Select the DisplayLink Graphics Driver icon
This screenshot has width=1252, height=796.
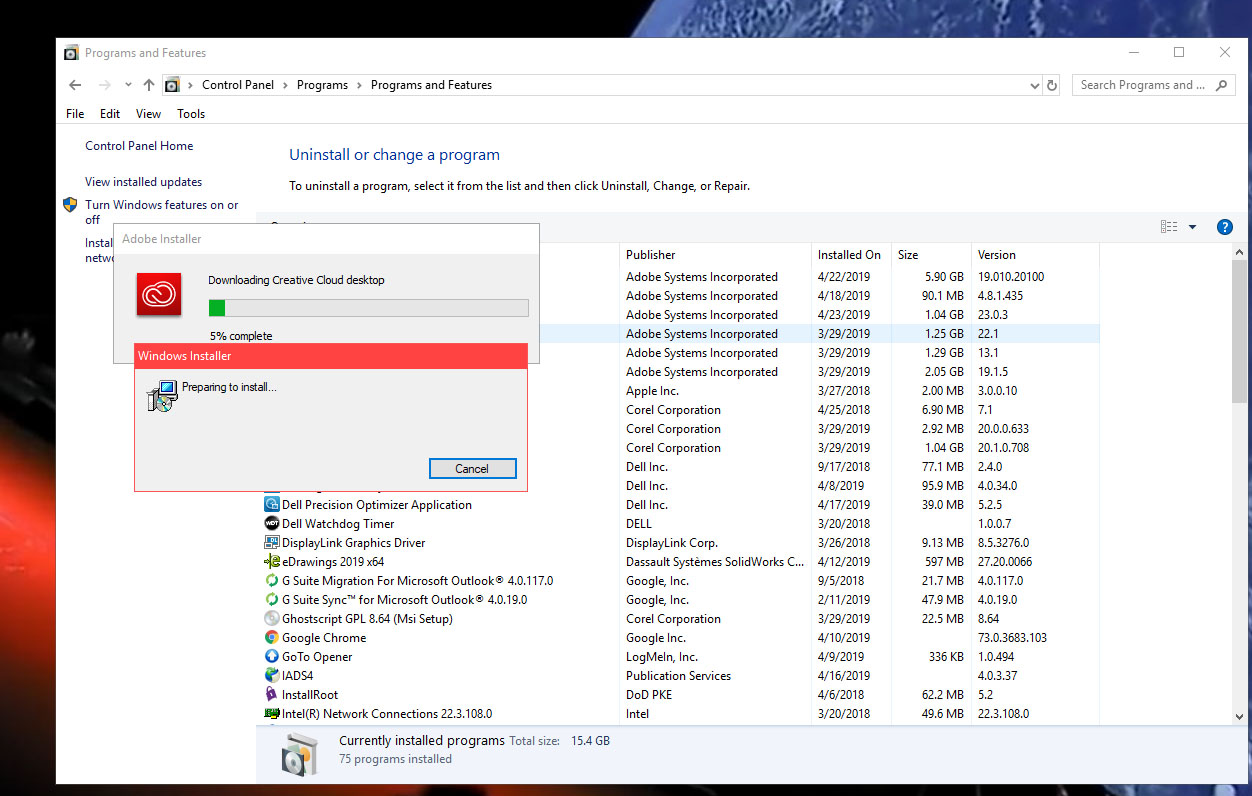pos(272,542)
